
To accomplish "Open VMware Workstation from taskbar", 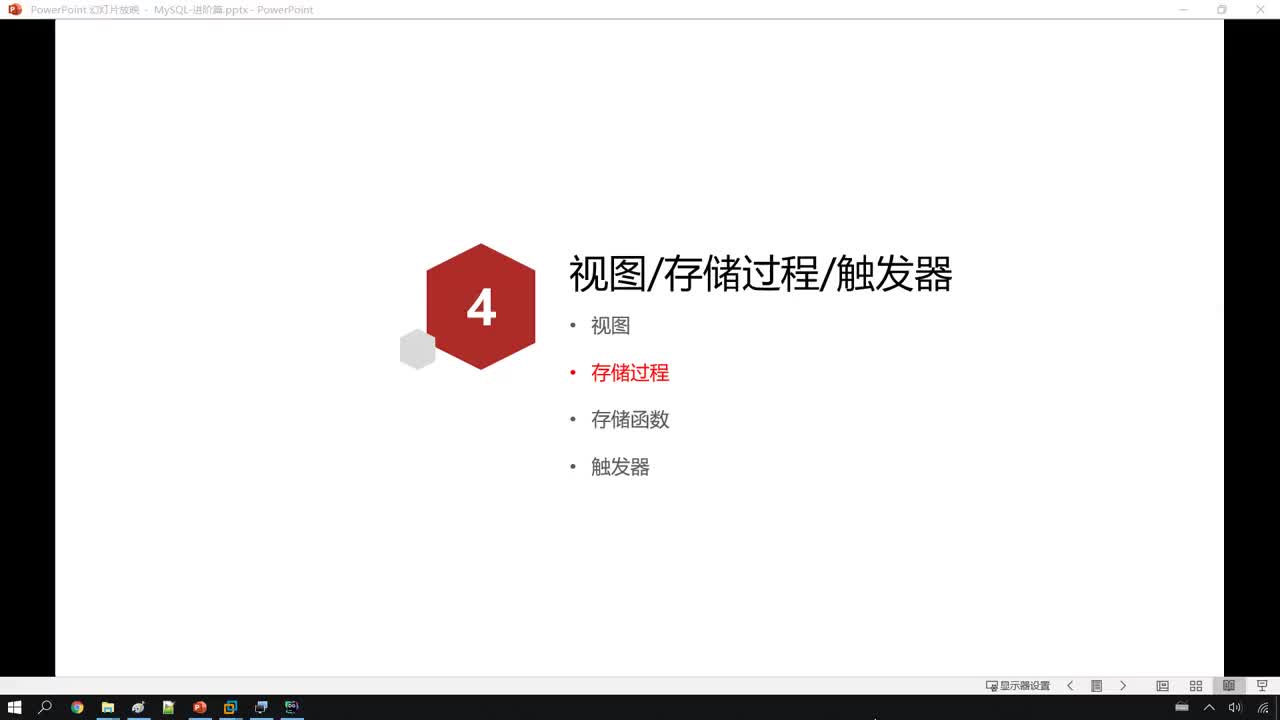I will click(230, 707).
